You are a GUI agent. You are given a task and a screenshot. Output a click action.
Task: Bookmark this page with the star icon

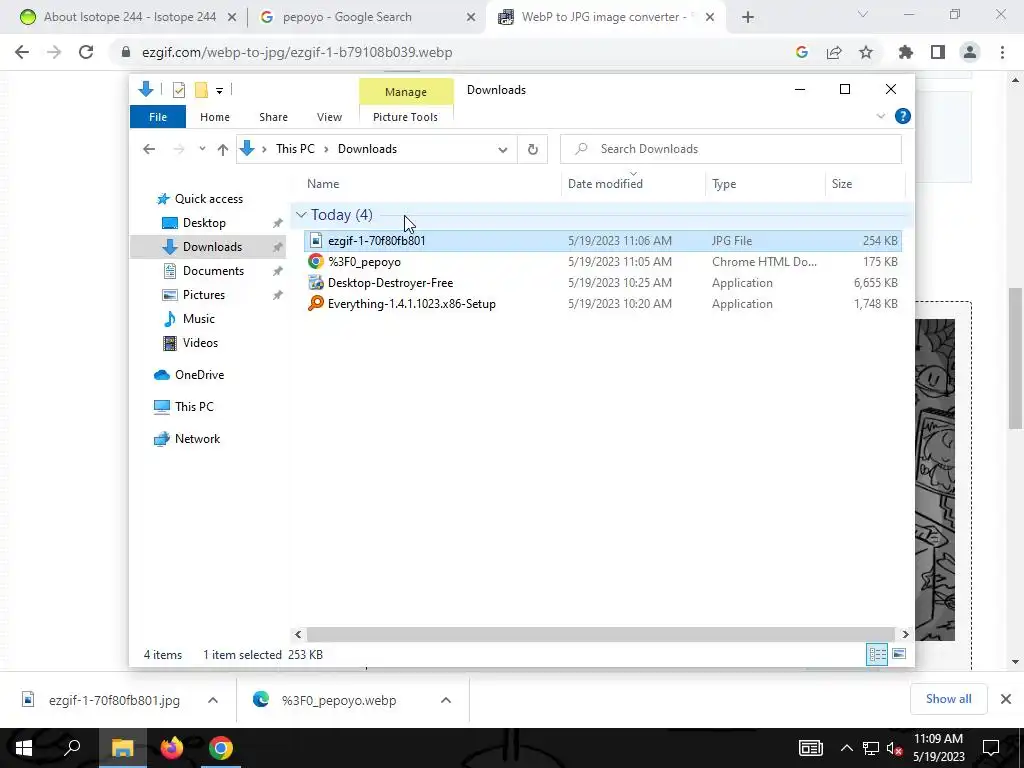click(866, 52)
